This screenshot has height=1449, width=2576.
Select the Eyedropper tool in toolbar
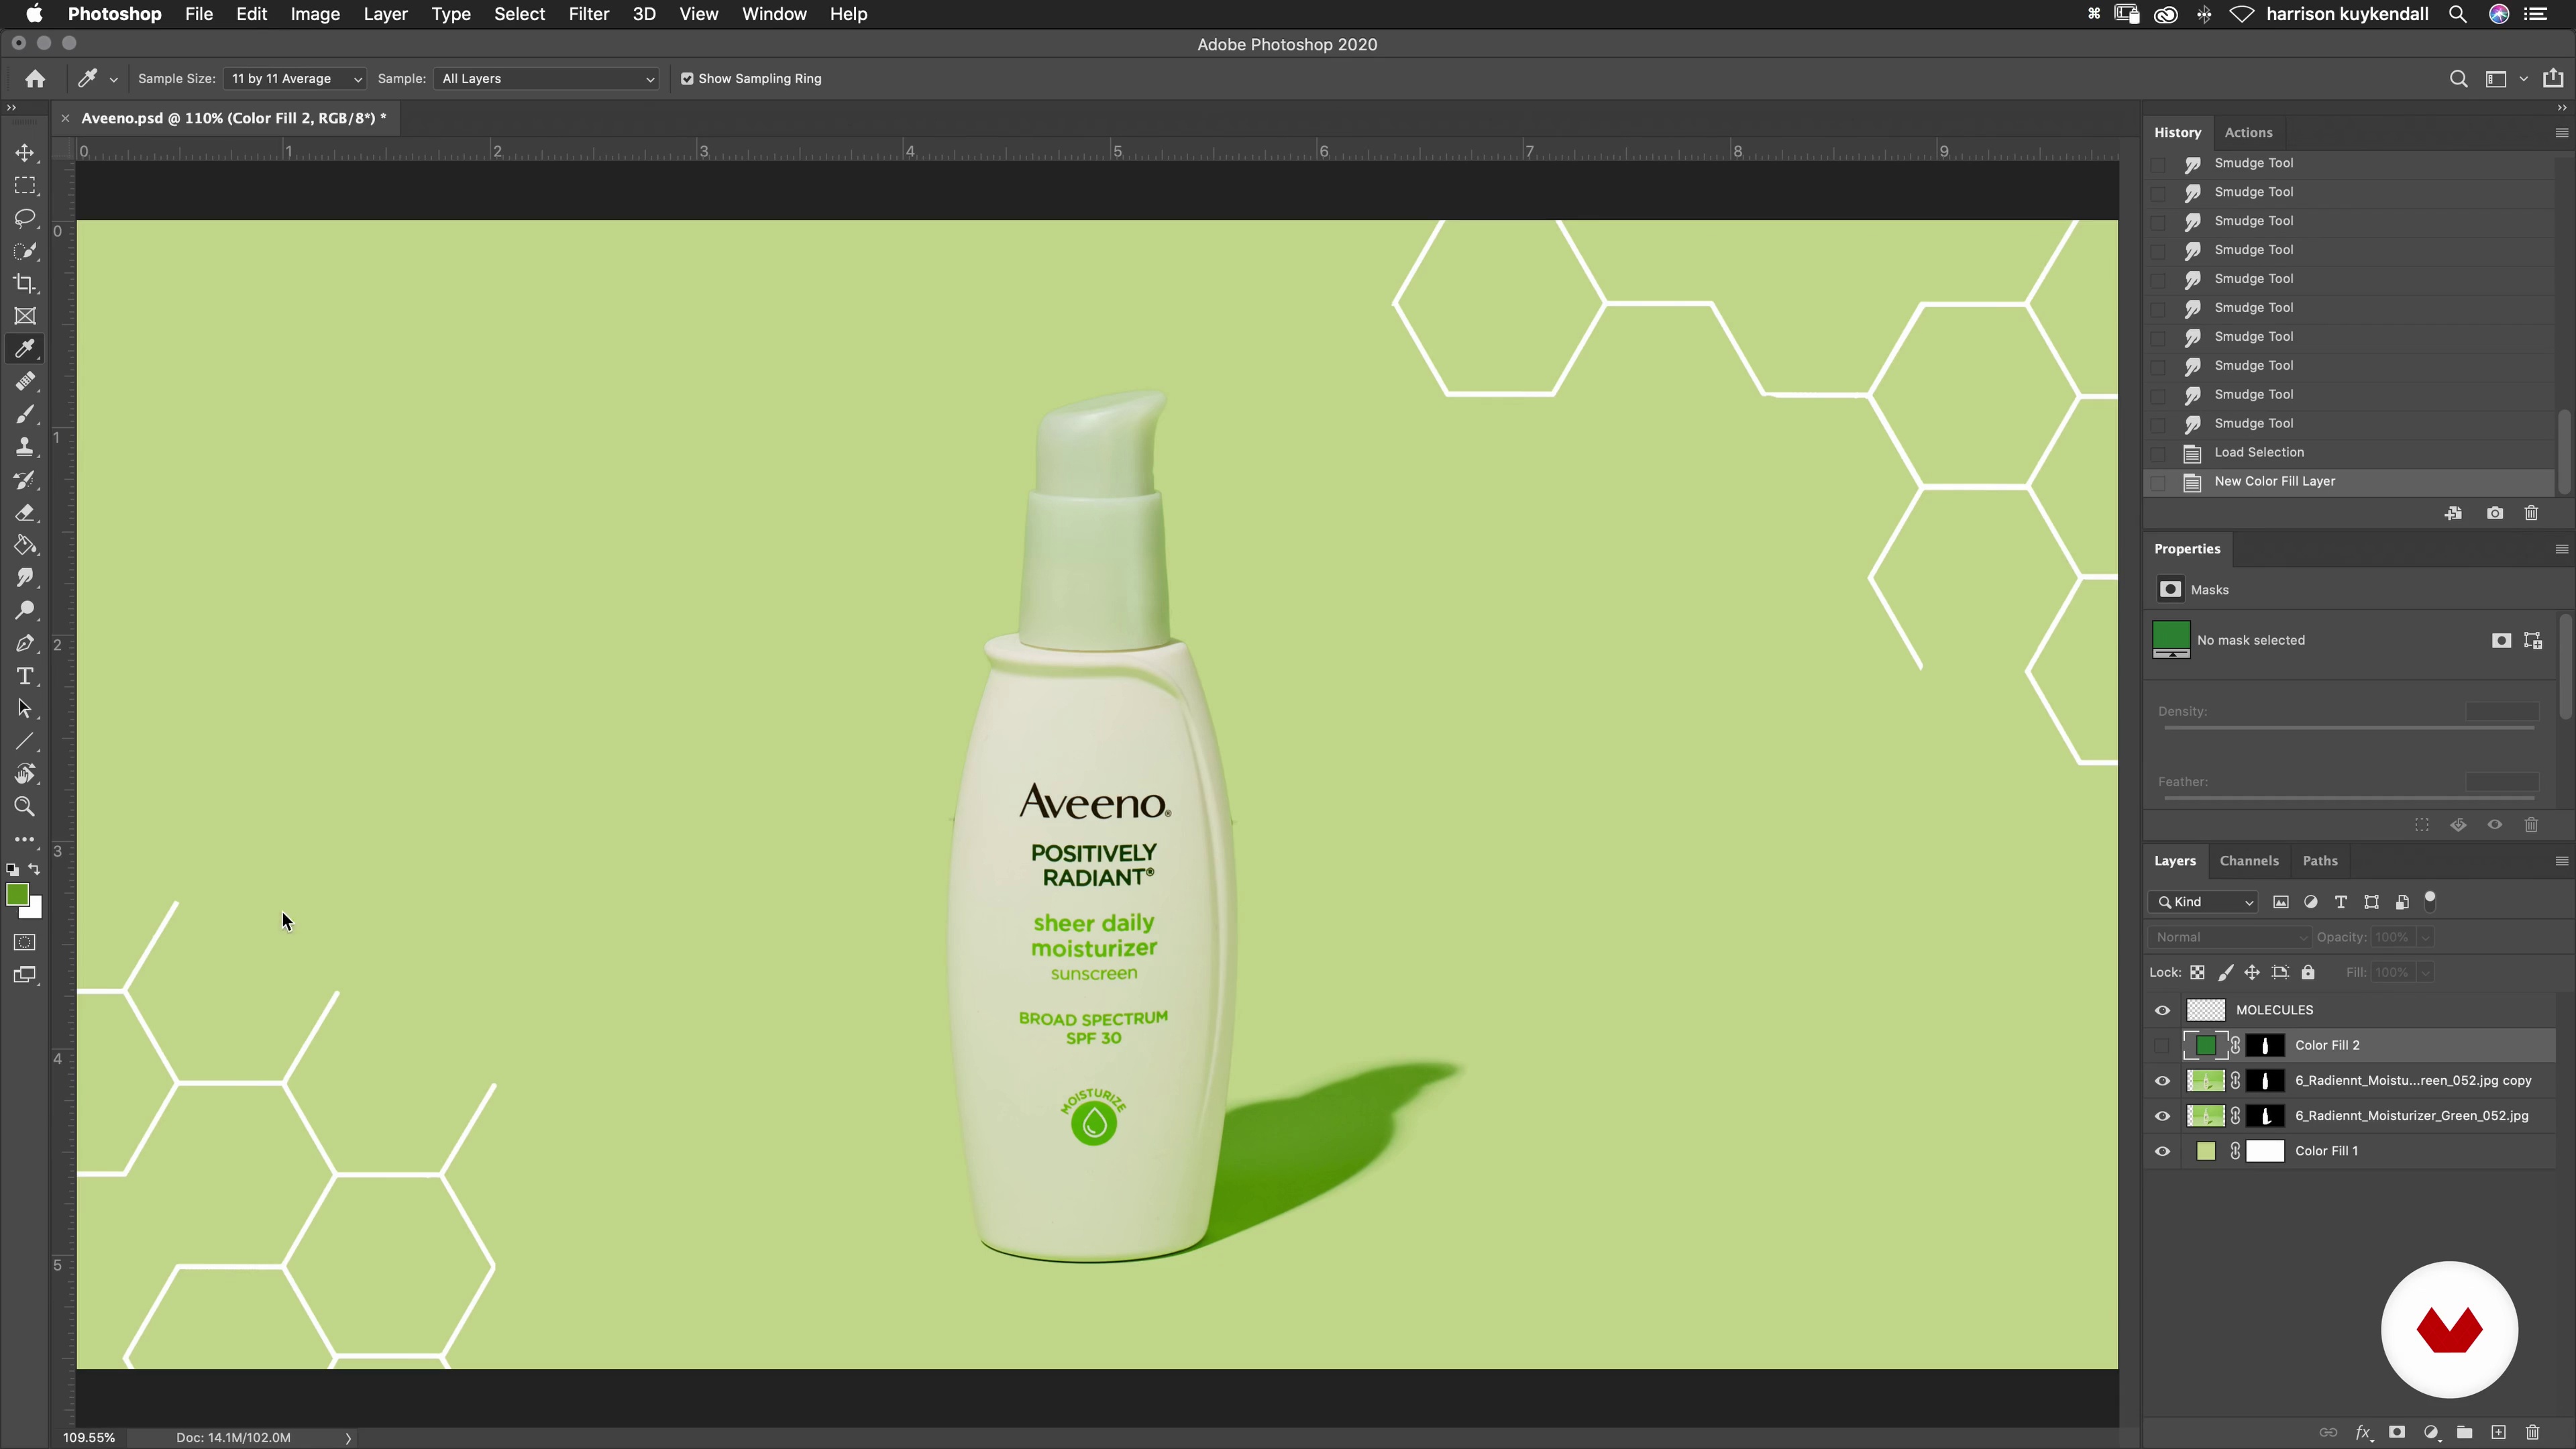pyautogui.click(x=25, y=349)
